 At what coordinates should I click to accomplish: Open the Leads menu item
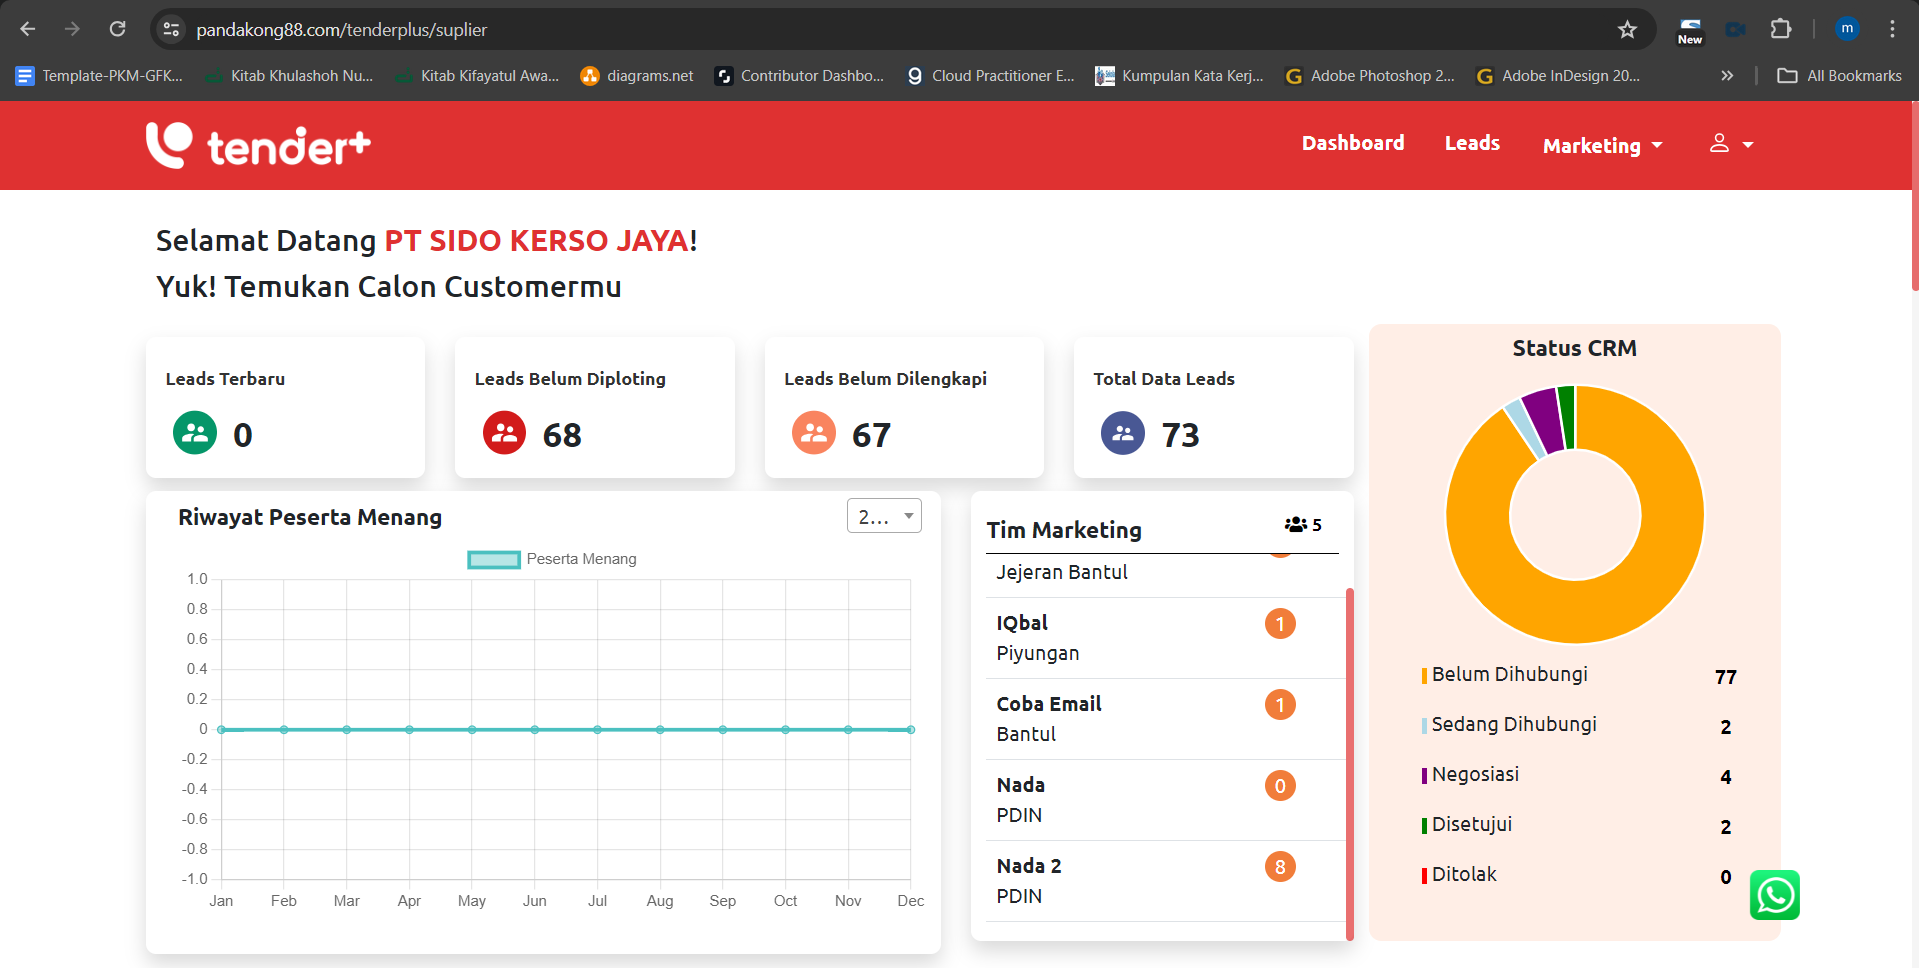[1472, 143]
